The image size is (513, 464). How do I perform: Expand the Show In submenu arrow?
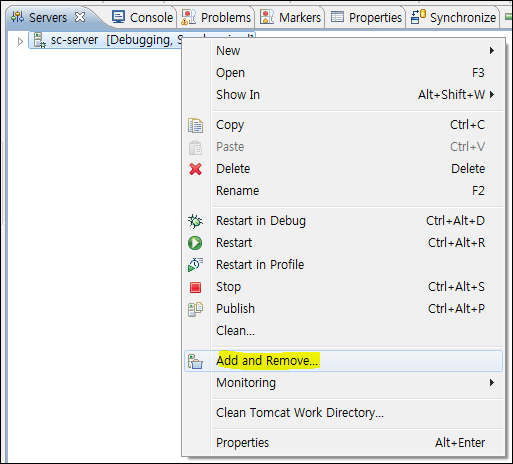pyautogui.click(x=492, y=95)
